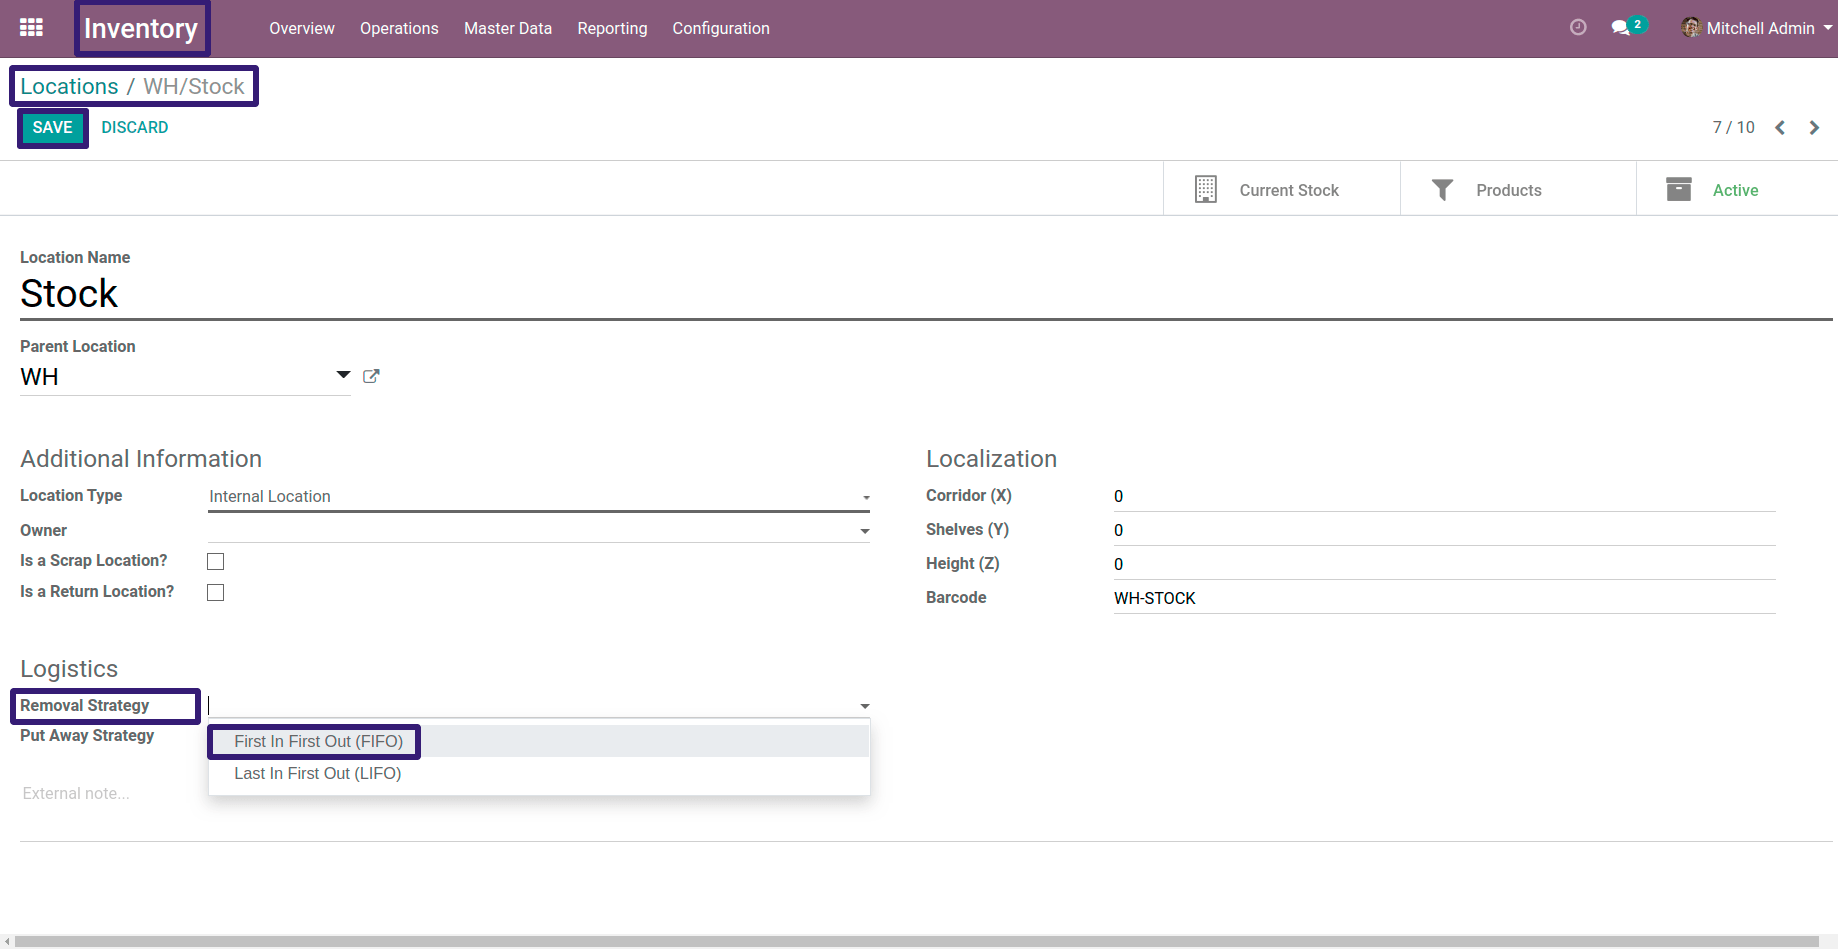Click the Products filter funnel icon
The image size is (1838, 949).
pos(1442,190)
